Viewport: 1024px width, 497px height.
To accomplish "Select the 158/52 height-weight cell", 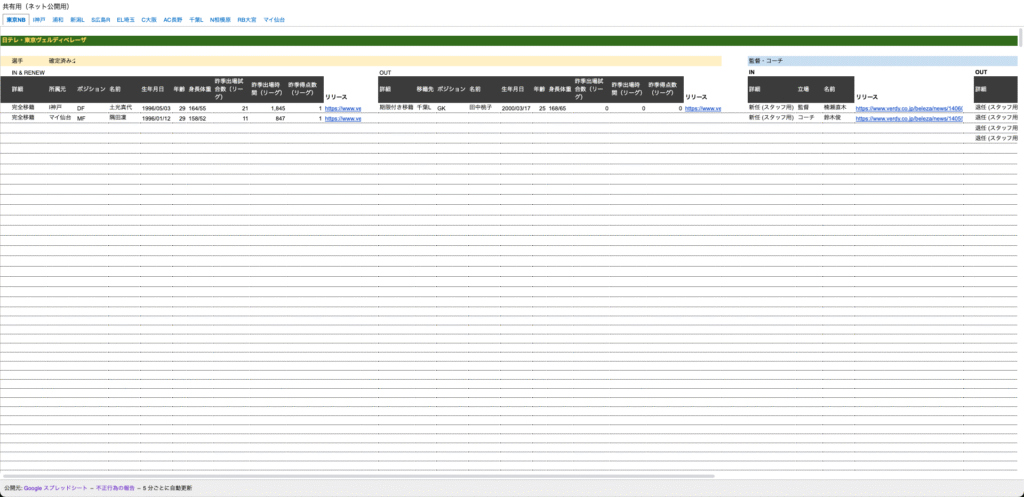I will click(x=197, y=119).
